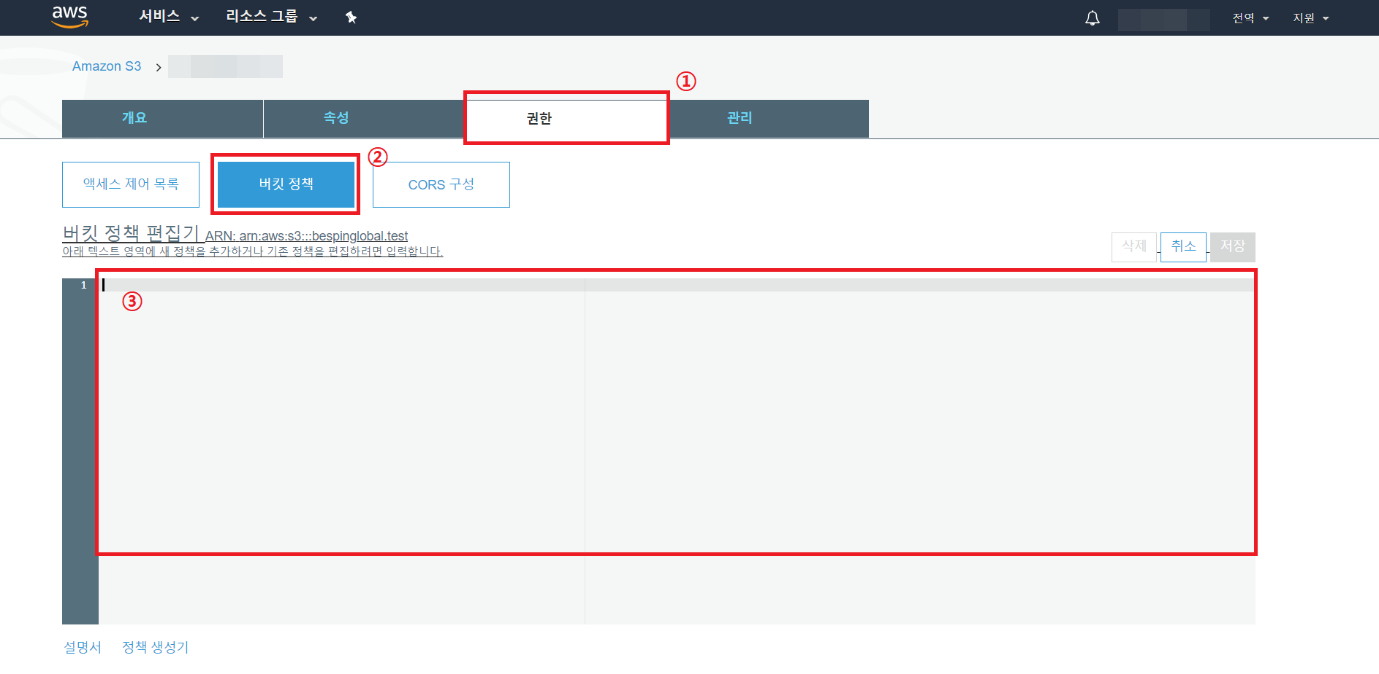Click the AWS logo home icon

(70, 17)
